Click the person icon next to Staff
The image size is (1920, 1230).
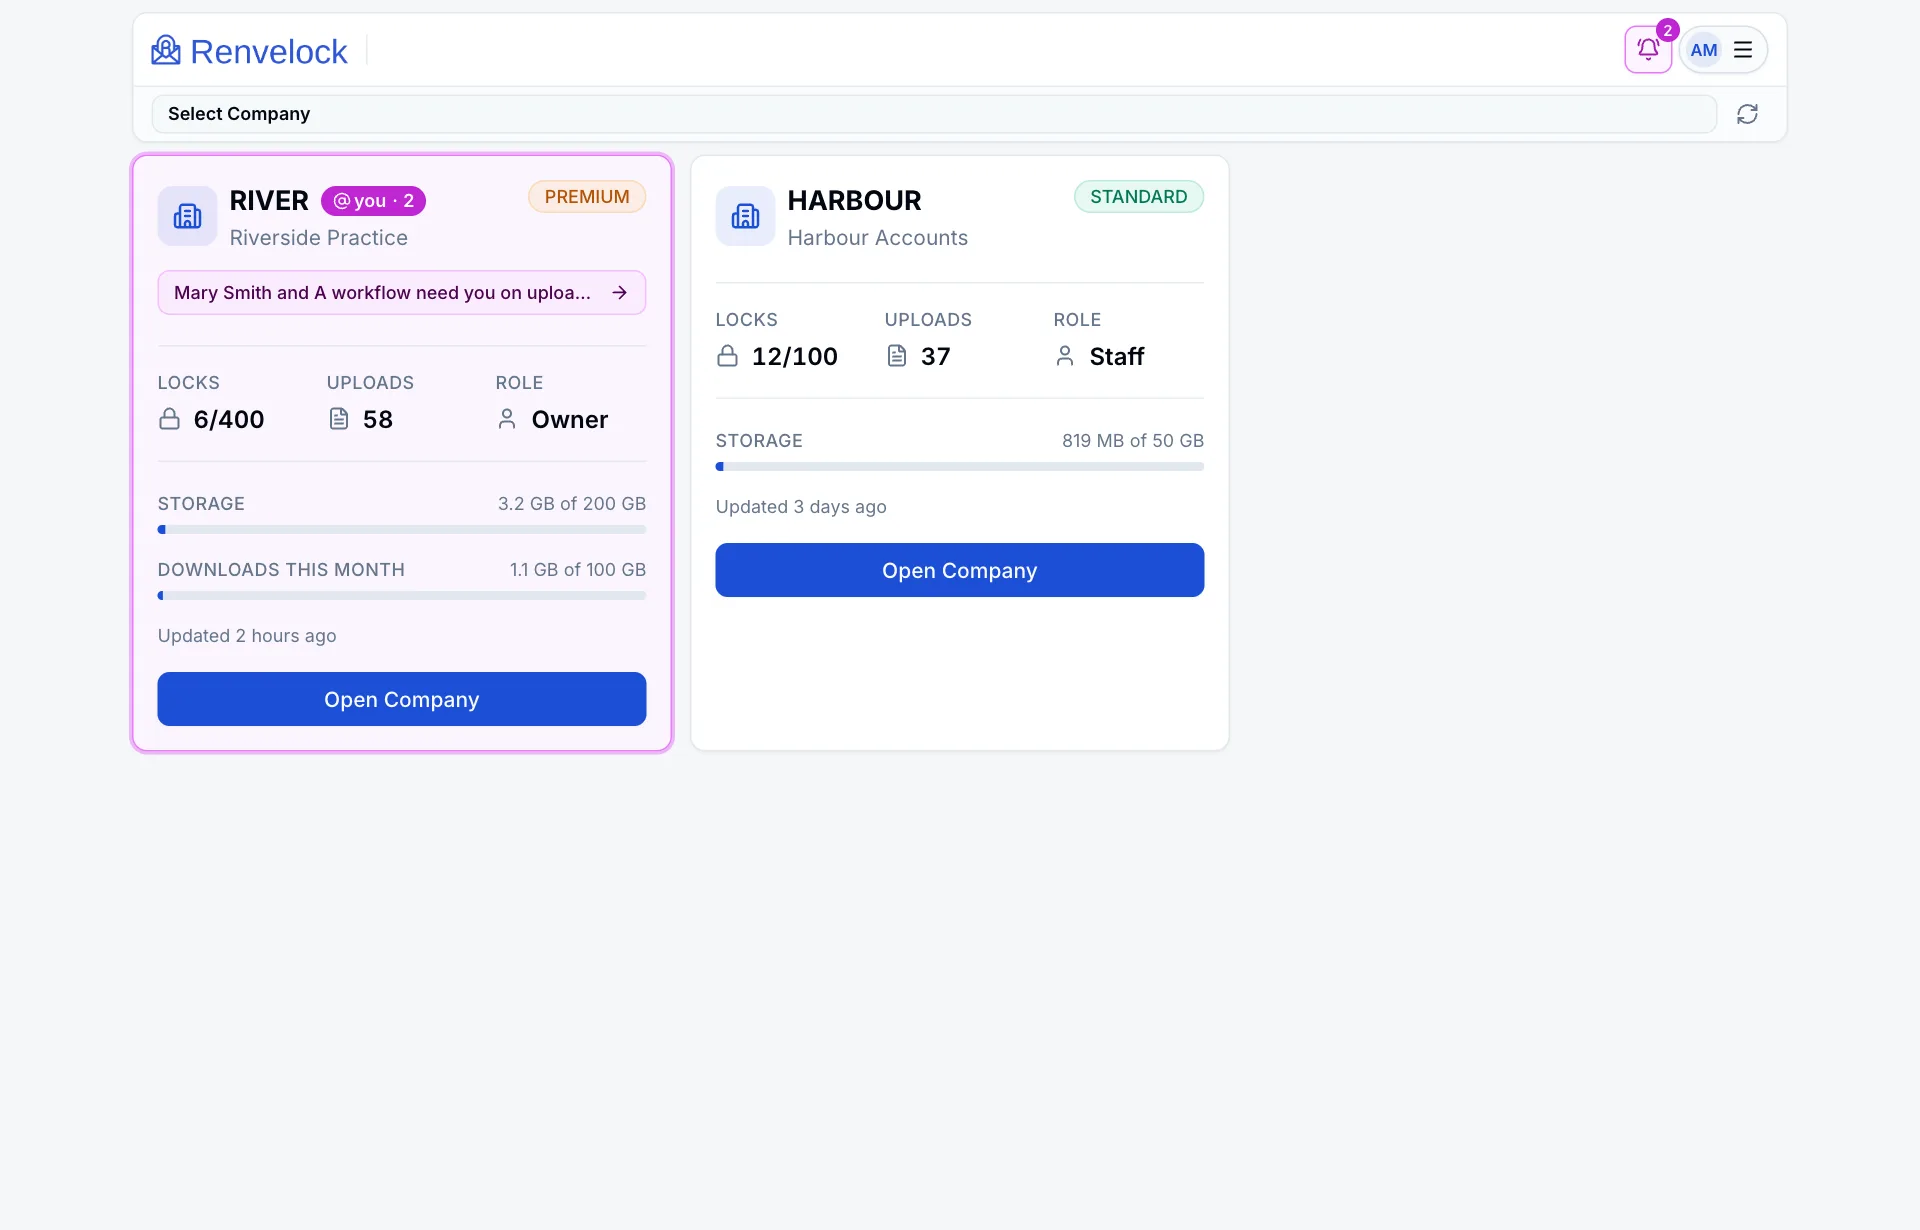point(1065,356)
